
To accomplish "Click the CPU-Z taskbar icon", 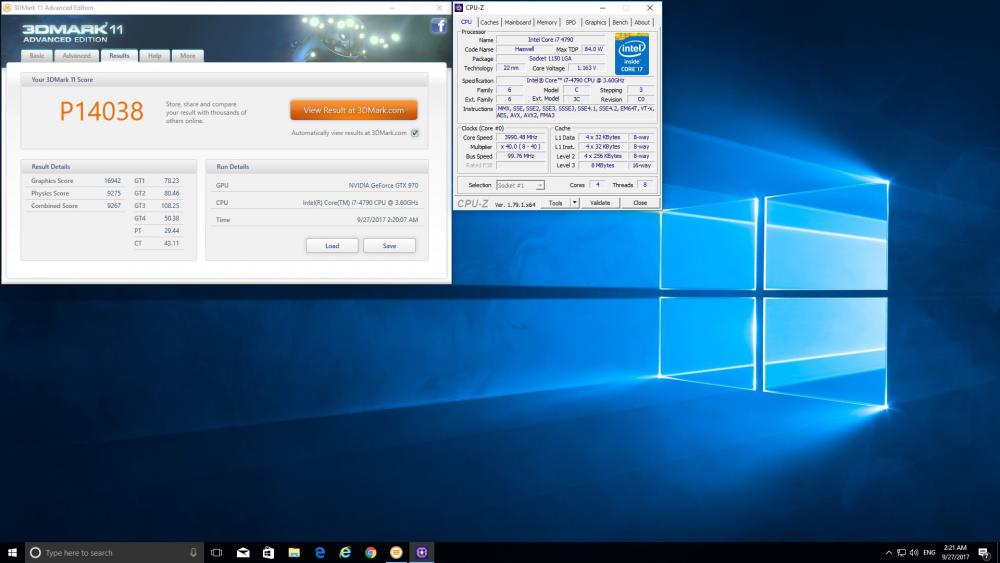I will pyautogui.click(x=422, y=552).
